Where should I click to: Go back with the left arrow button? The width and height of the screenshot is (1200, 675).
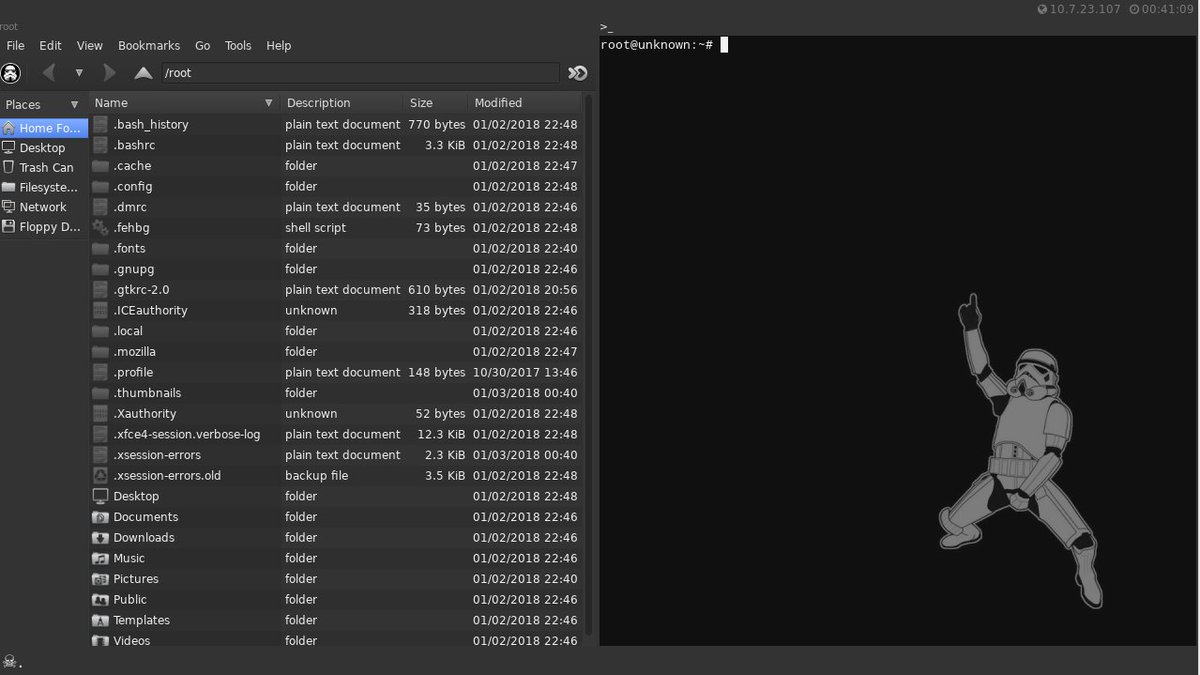pos(48,73)
